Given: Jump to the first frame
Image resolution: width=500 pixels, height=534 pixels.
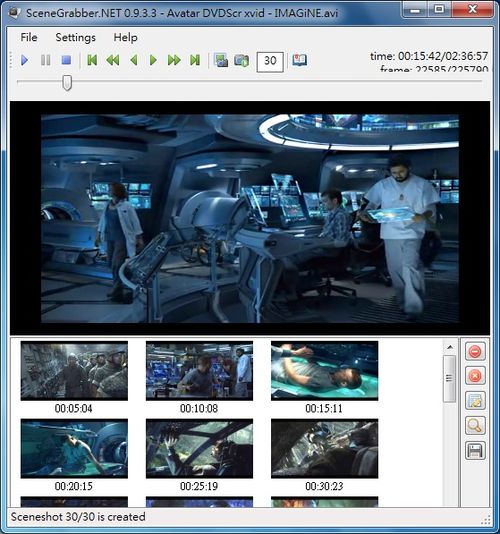Looking at the screenshot, I should click(92, 60).
